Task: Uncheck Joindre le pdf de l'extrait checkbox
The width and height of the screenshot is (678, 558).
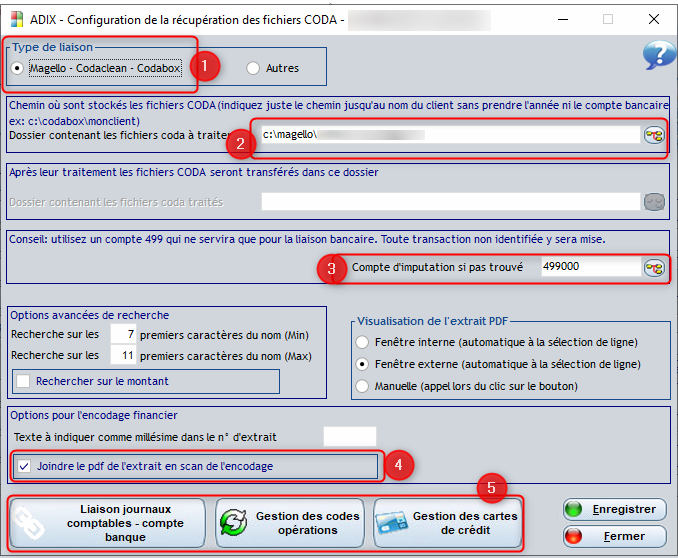Action: 23,465
